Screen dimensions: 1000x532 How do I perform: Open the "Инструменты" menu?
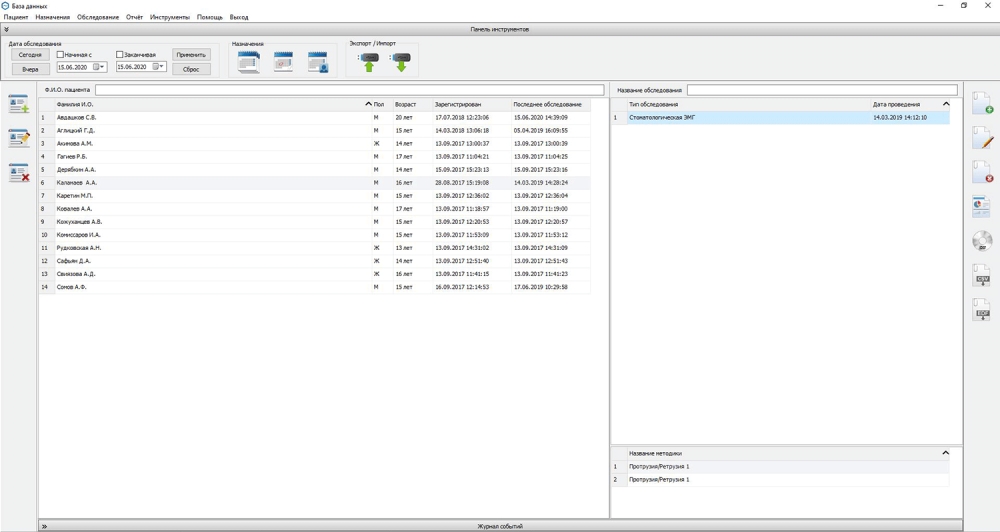(x=169, y=17)
